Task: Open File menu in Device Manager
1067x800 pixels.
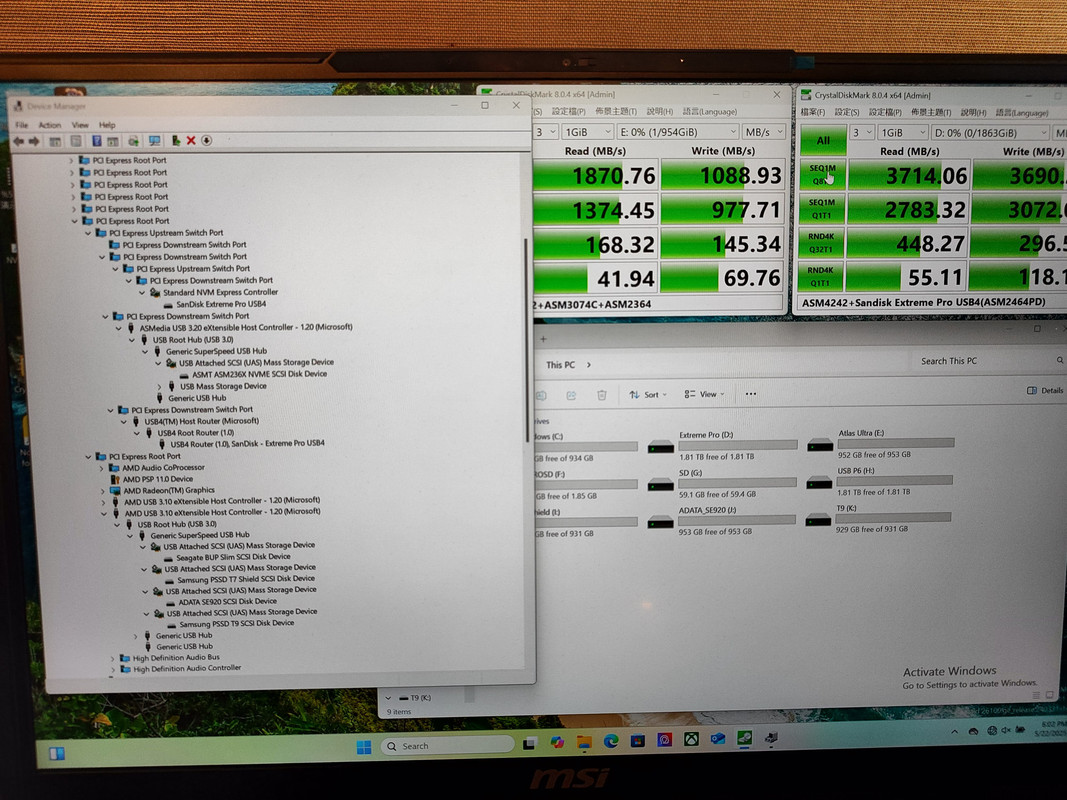Action: pyautogui.click(x=22, y=125)
